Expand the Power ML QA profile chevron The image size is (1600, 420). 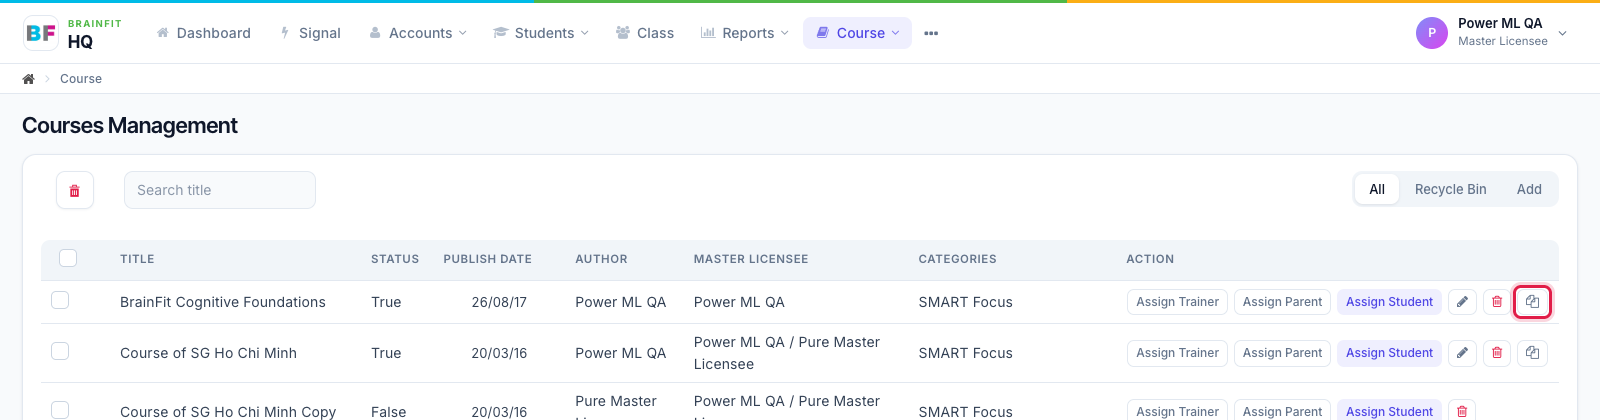[1563, 33]
